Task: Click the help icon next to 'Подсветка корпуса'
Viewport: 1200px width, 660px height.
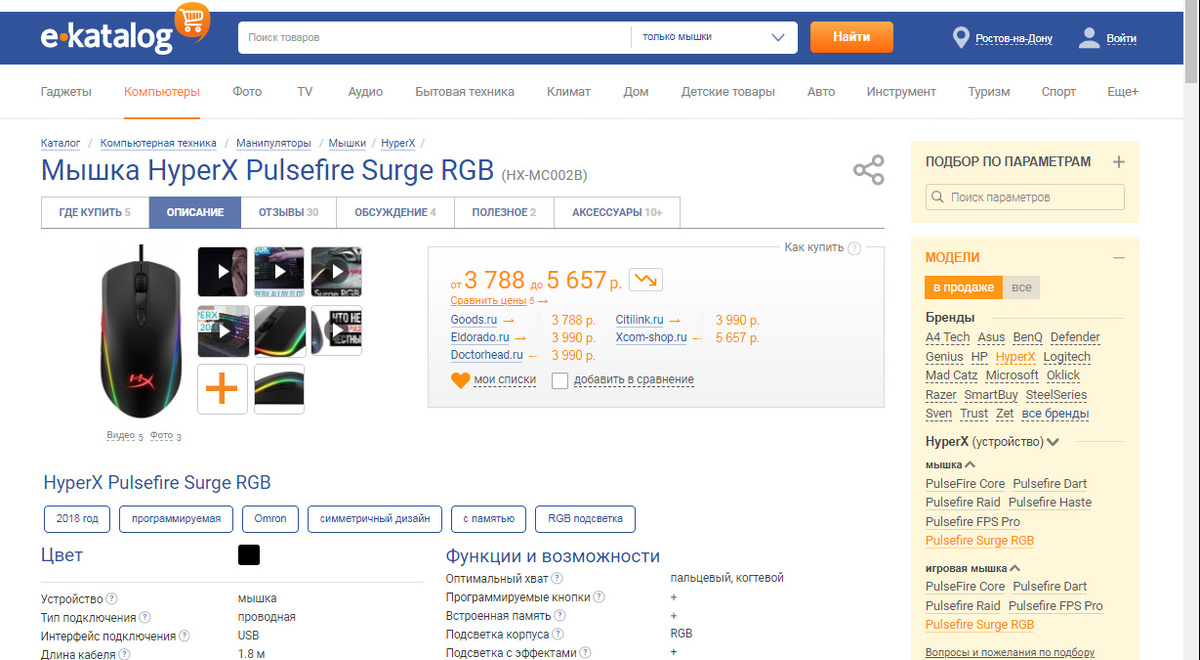Action: tap(557, 634)
